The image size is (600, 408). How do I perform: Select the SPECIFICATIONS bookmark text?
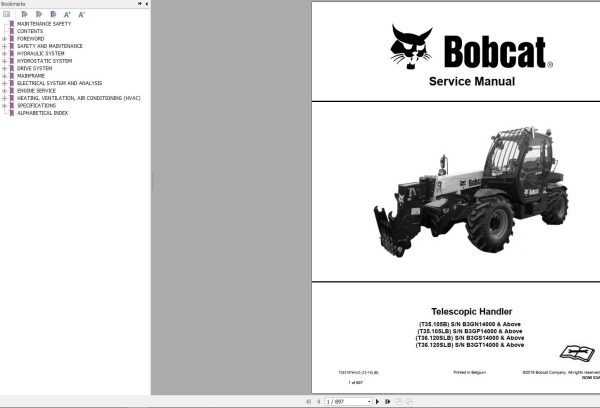(36, 106)
